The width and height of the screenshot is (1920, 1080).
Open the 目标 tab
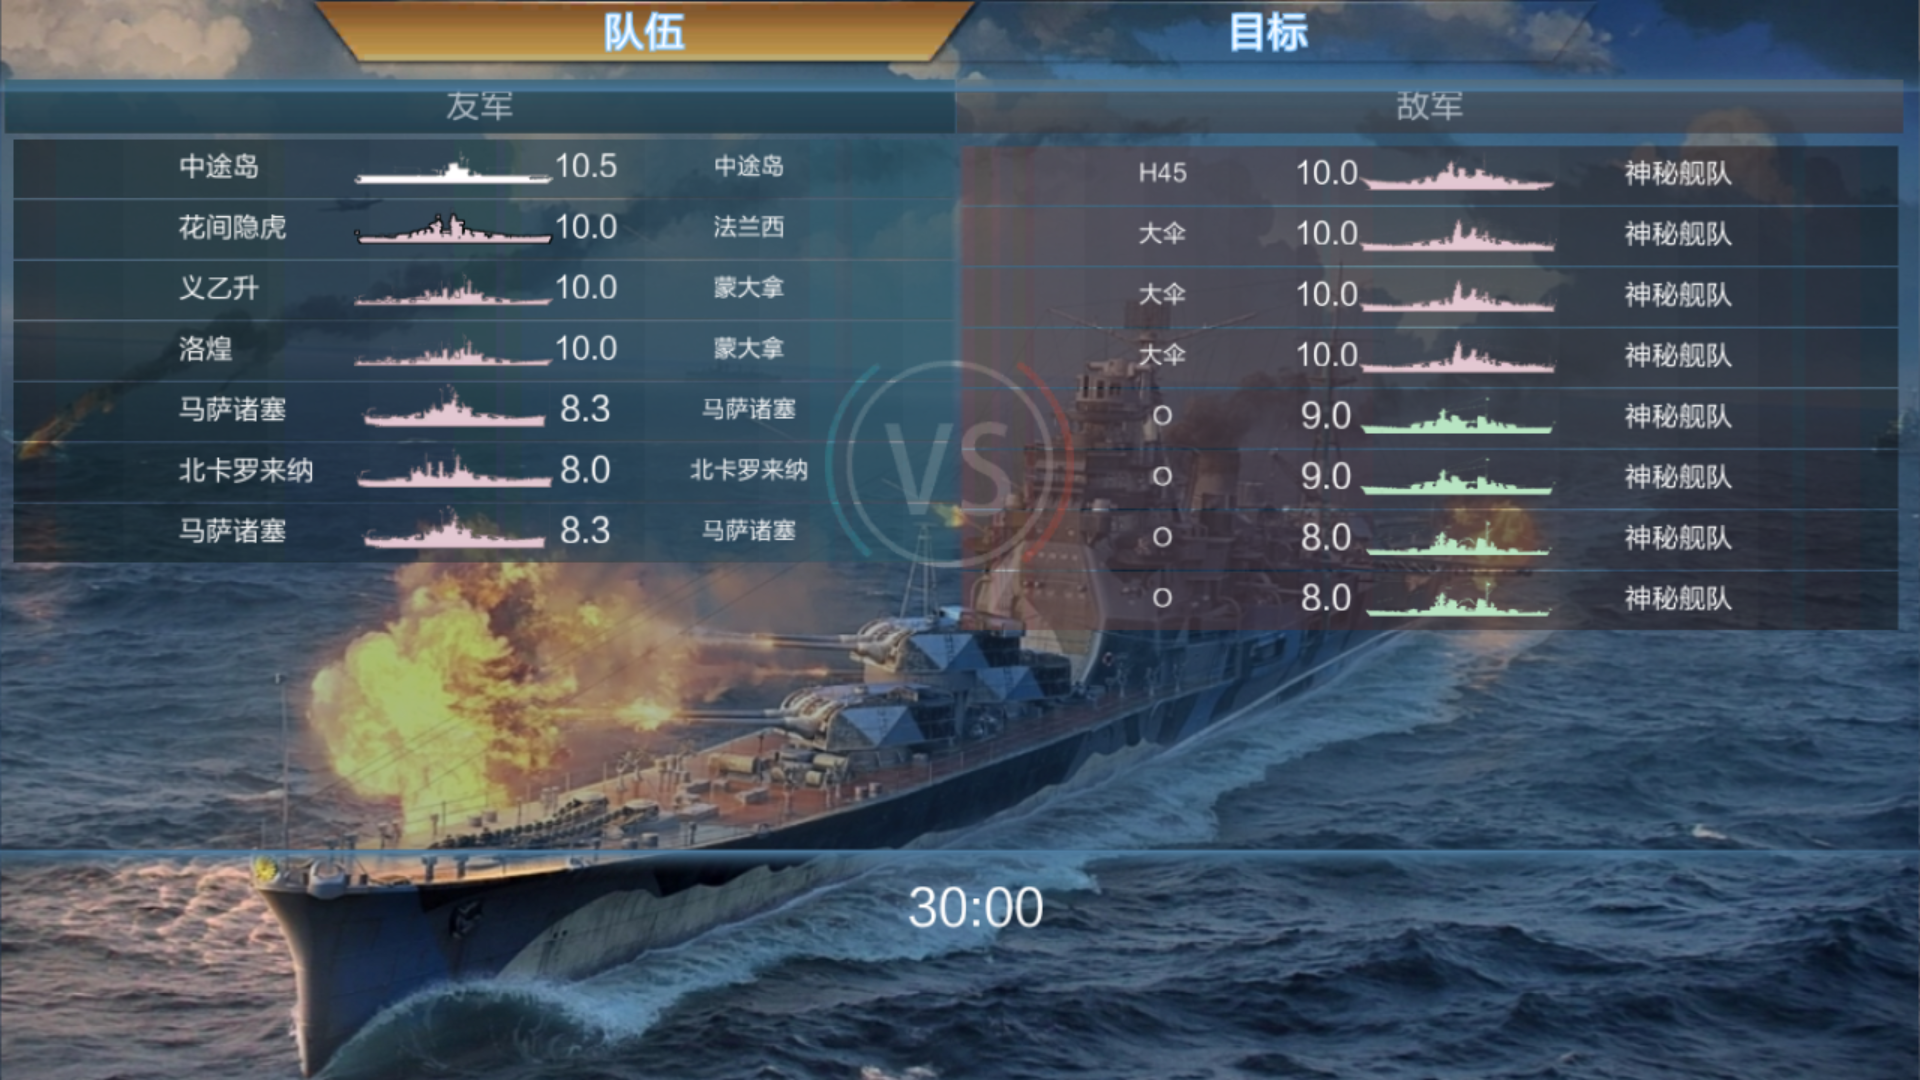pos(1268,32)
